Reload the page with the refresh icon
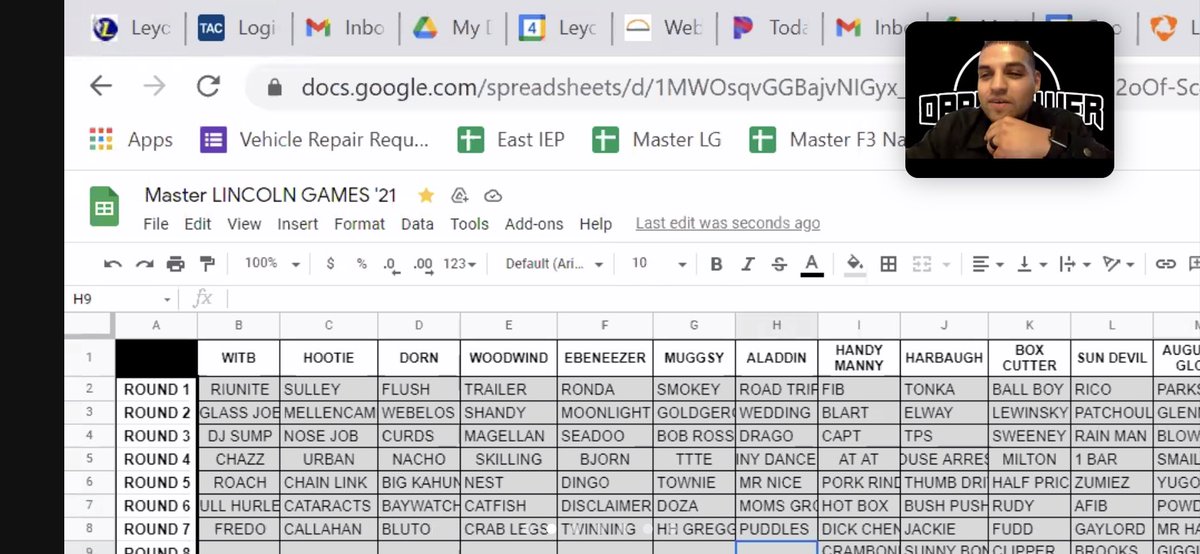 coord(208,86)
